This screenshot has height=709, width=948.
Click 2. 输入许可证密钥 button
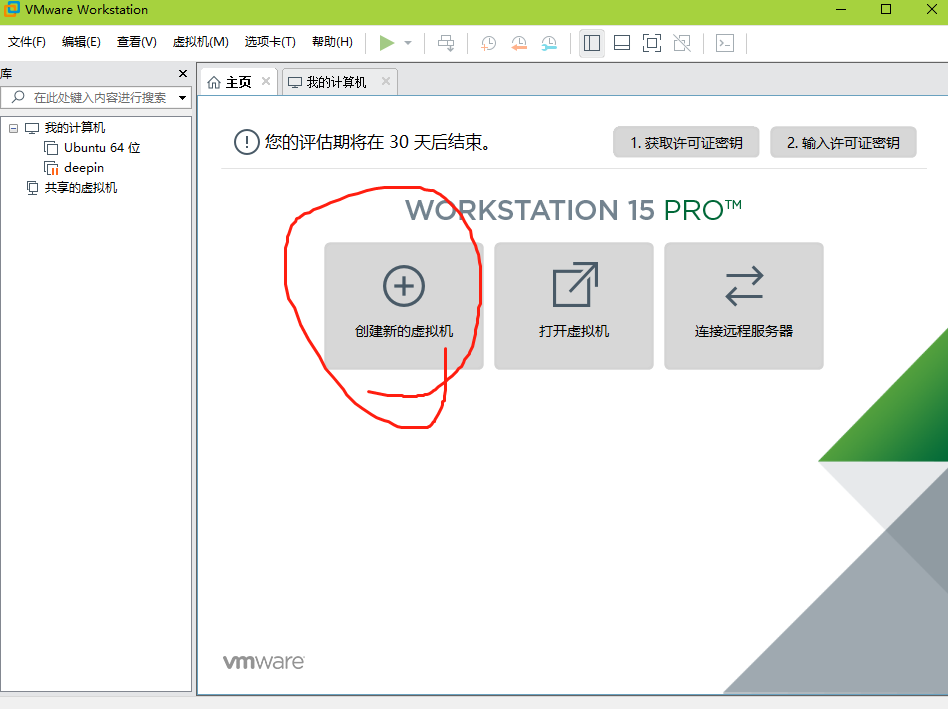pos(843,143)
